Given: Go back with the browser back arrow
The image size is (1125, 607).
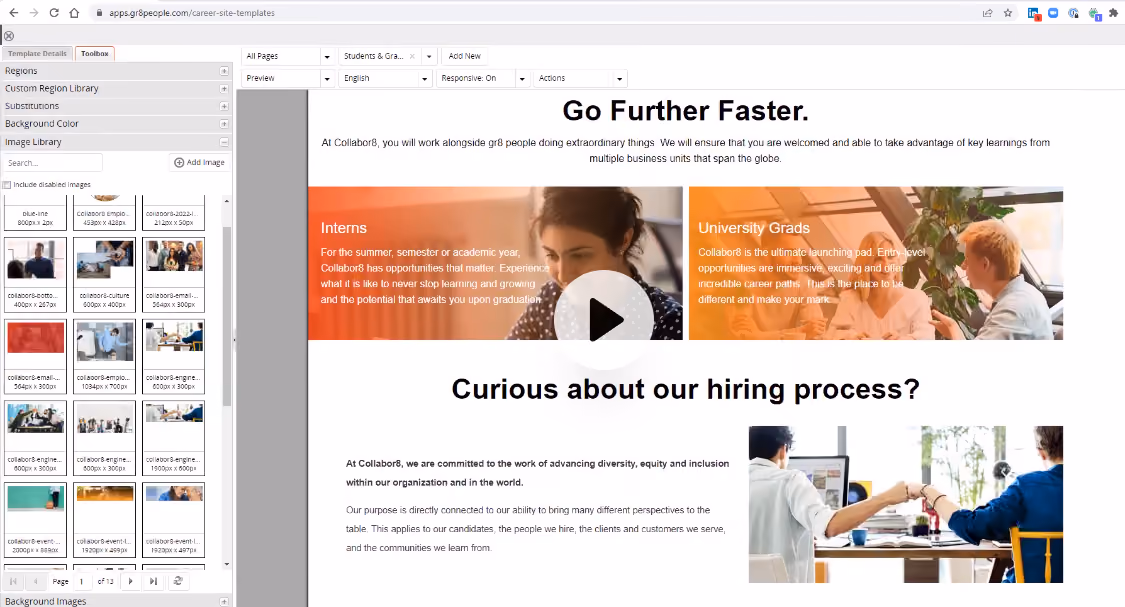Looking at the screenshot, I should [14, 13].
